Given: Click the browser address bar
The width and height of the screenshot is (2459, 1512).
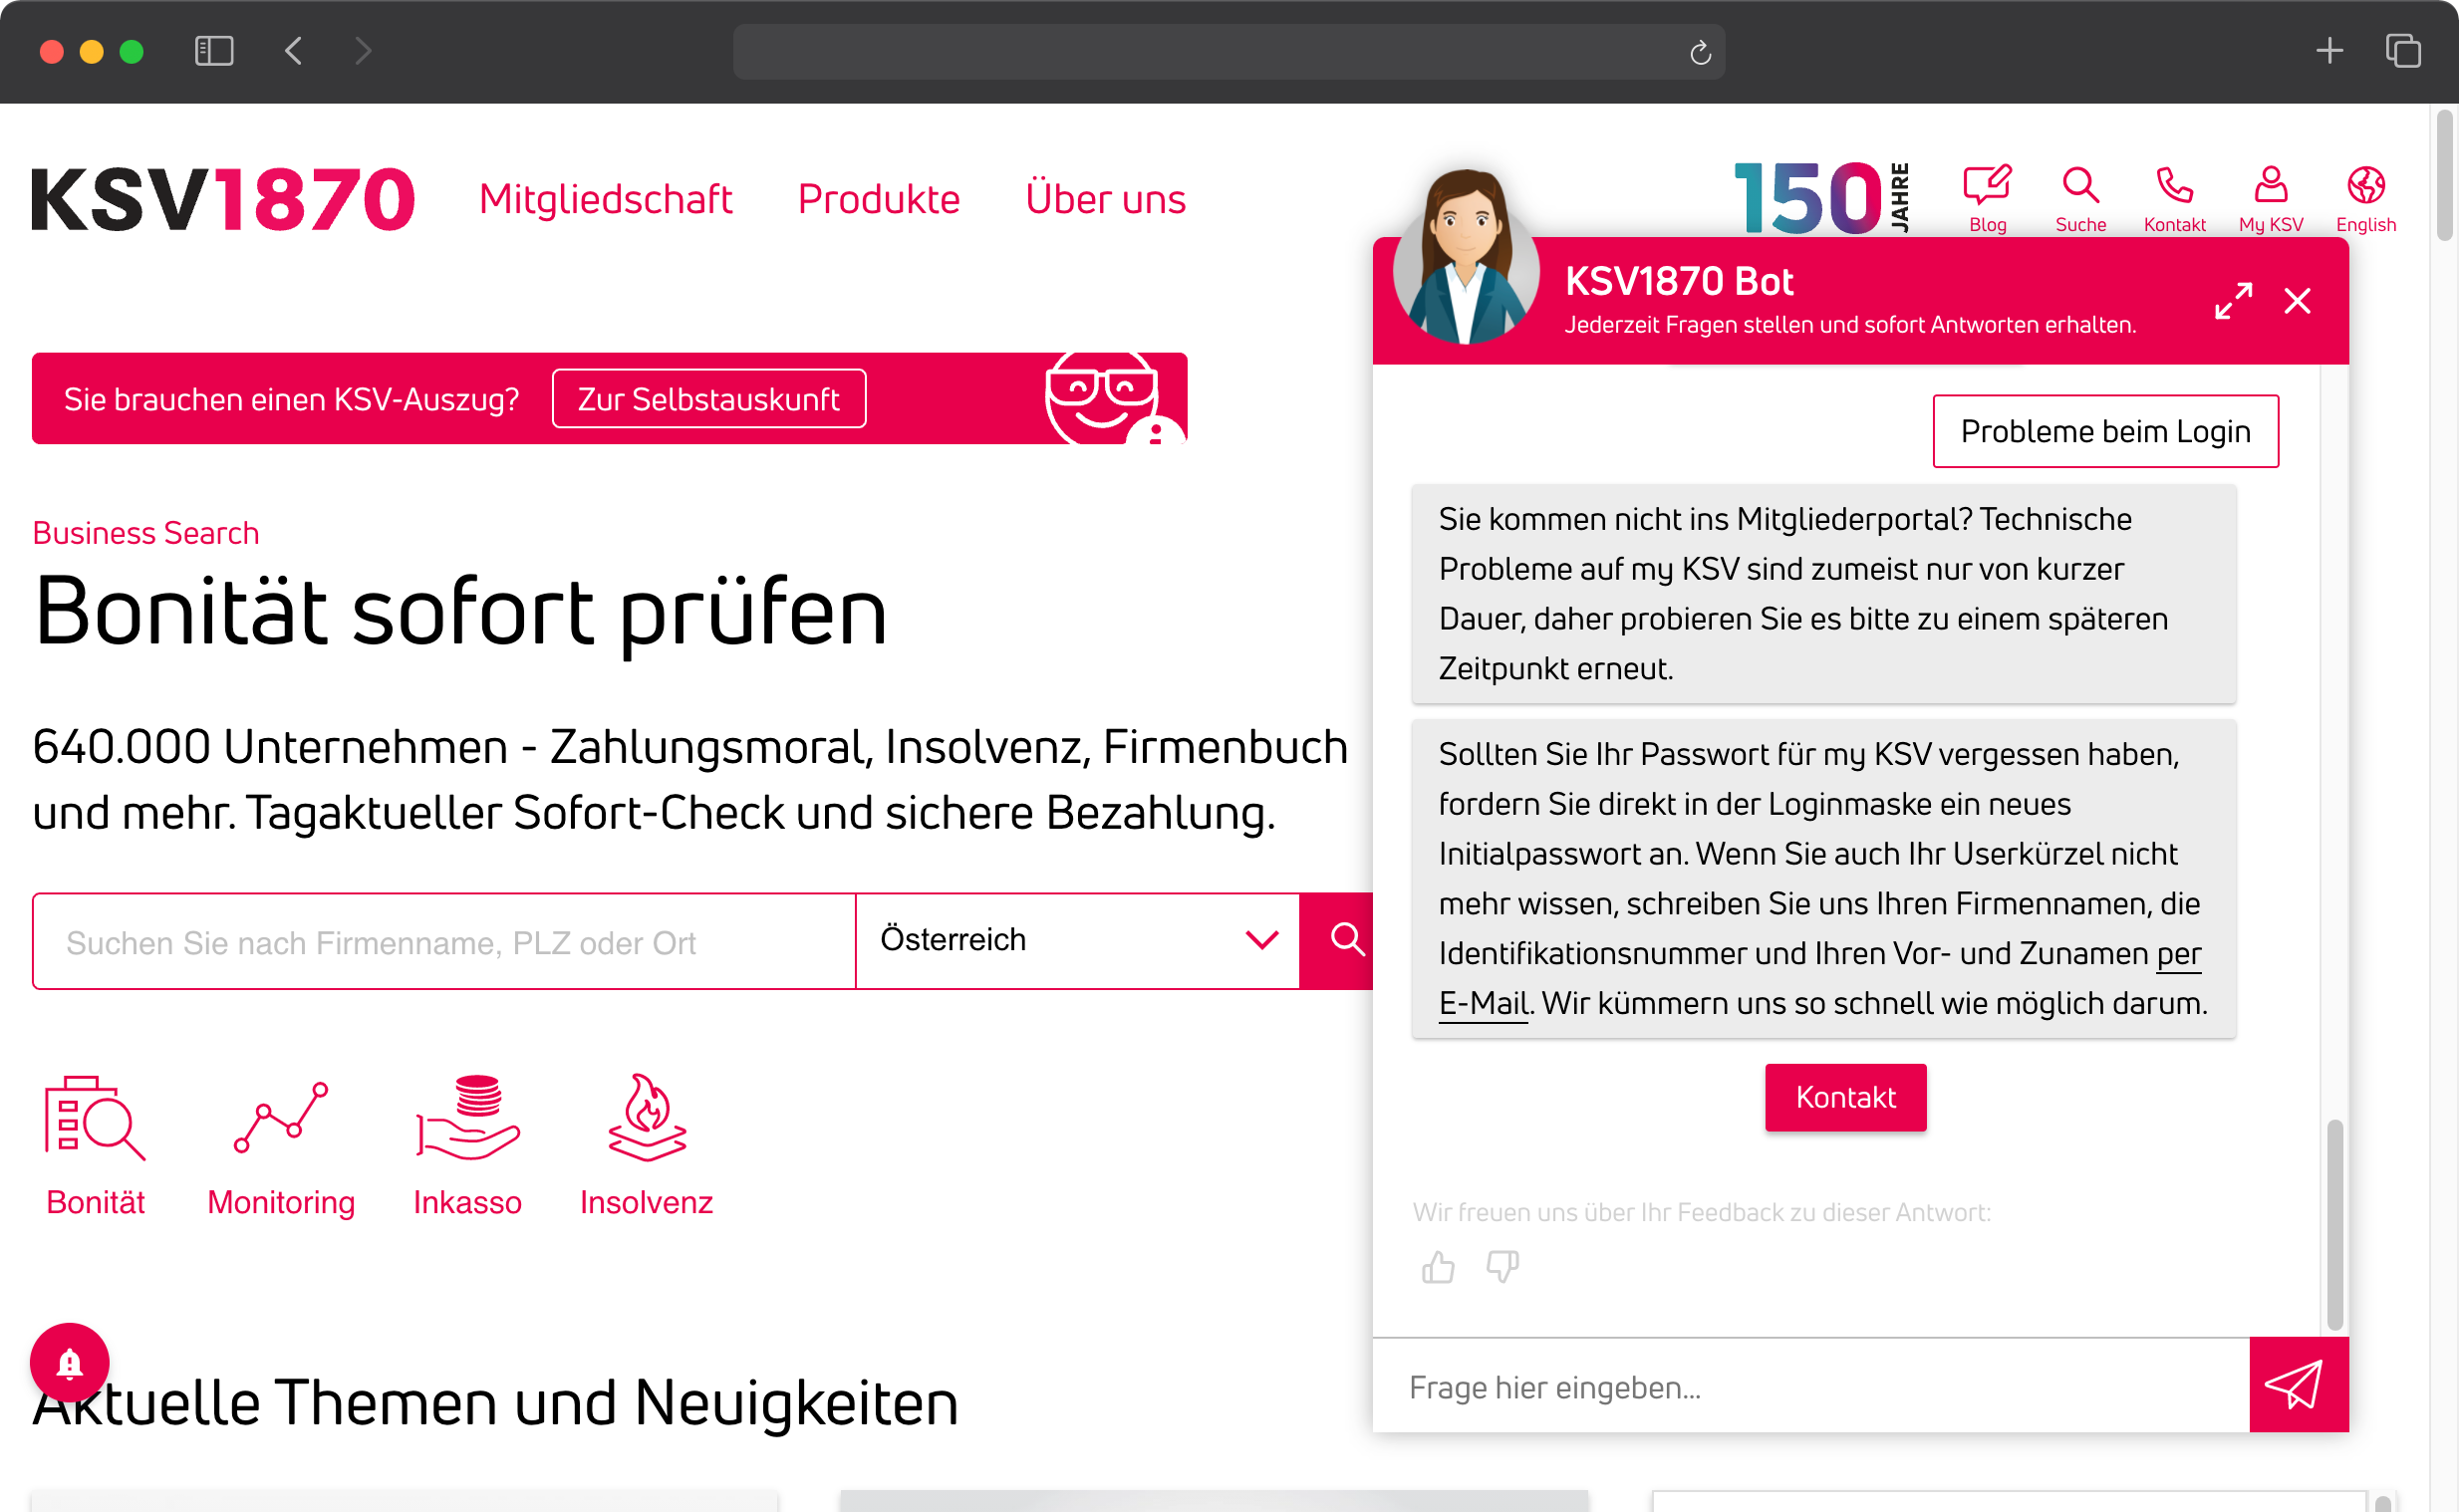Looking at the screenshot, I should tap(1228, 51).
